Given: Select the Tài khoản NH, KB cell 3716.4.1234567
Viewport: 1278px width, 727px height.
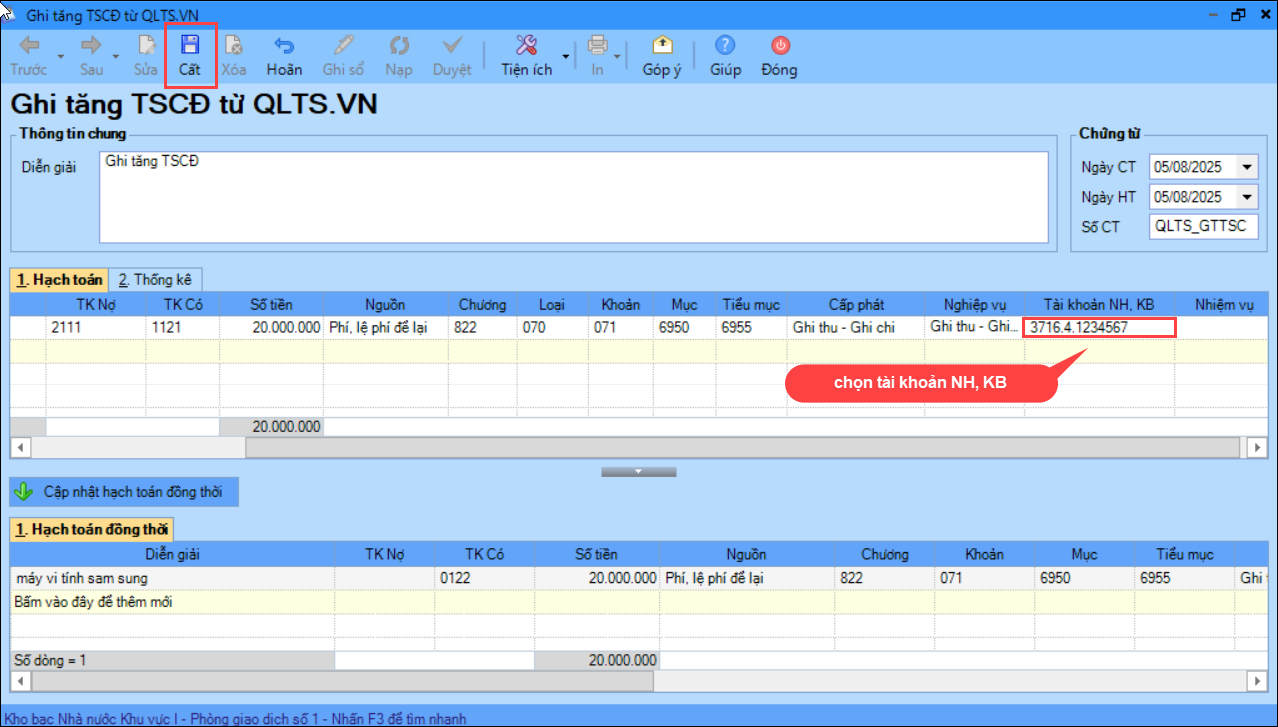Looking at the screenshot, I should pyautogui.click(x=1099, y=327).
